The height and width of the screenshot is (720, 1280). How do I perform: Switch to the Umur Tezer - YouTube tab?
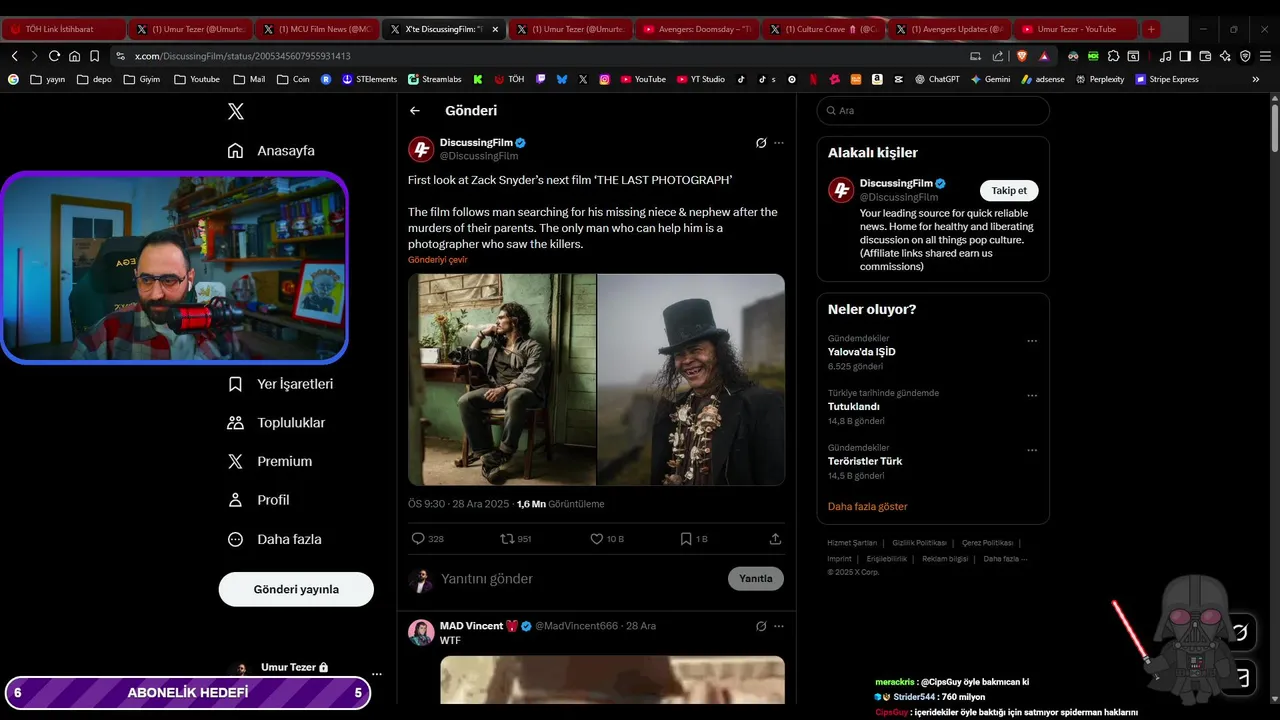point(1076,29)
